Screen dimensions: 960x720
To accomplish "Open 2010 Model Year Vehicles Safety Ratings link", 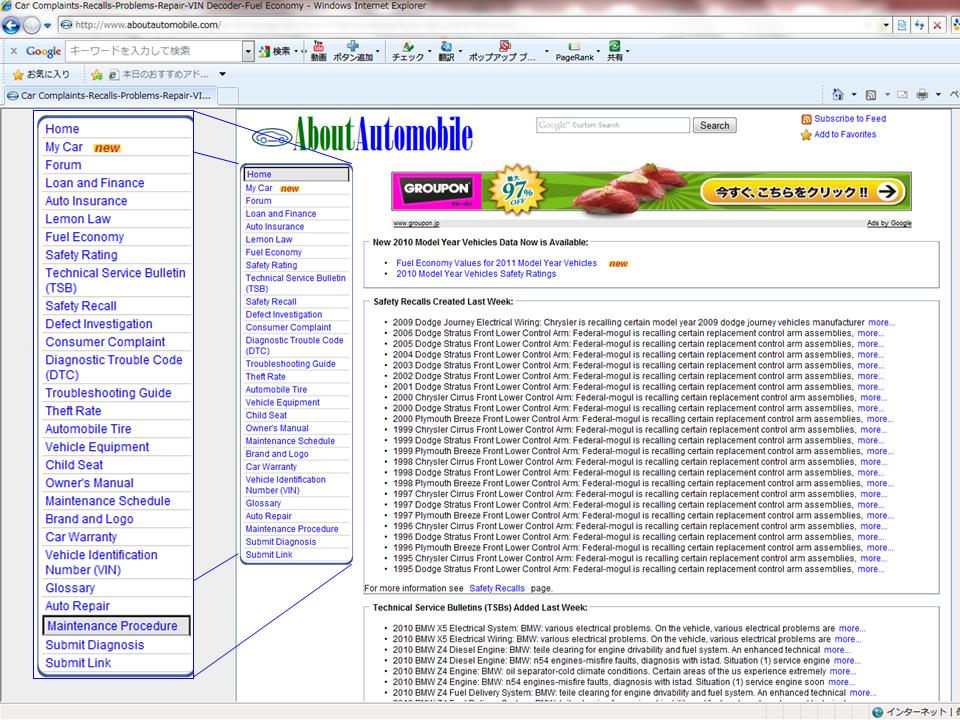I will pyautogui.click(x=476, y=274).
